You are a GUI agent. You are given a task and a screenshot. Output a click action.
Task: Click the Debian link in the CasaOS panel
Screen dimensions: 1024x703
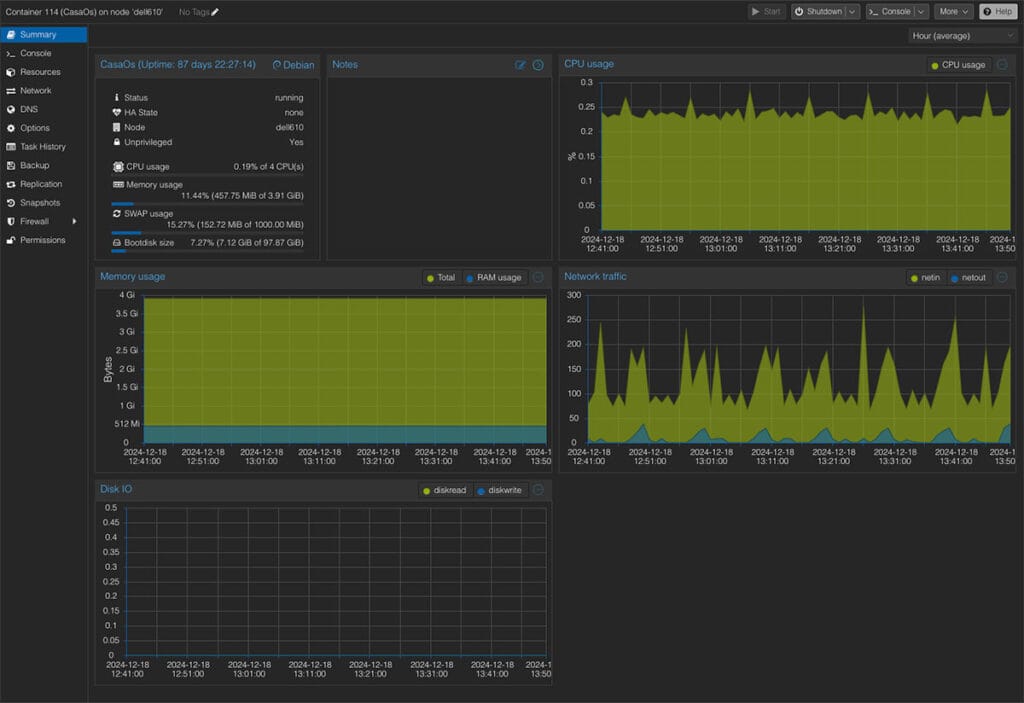293,64
